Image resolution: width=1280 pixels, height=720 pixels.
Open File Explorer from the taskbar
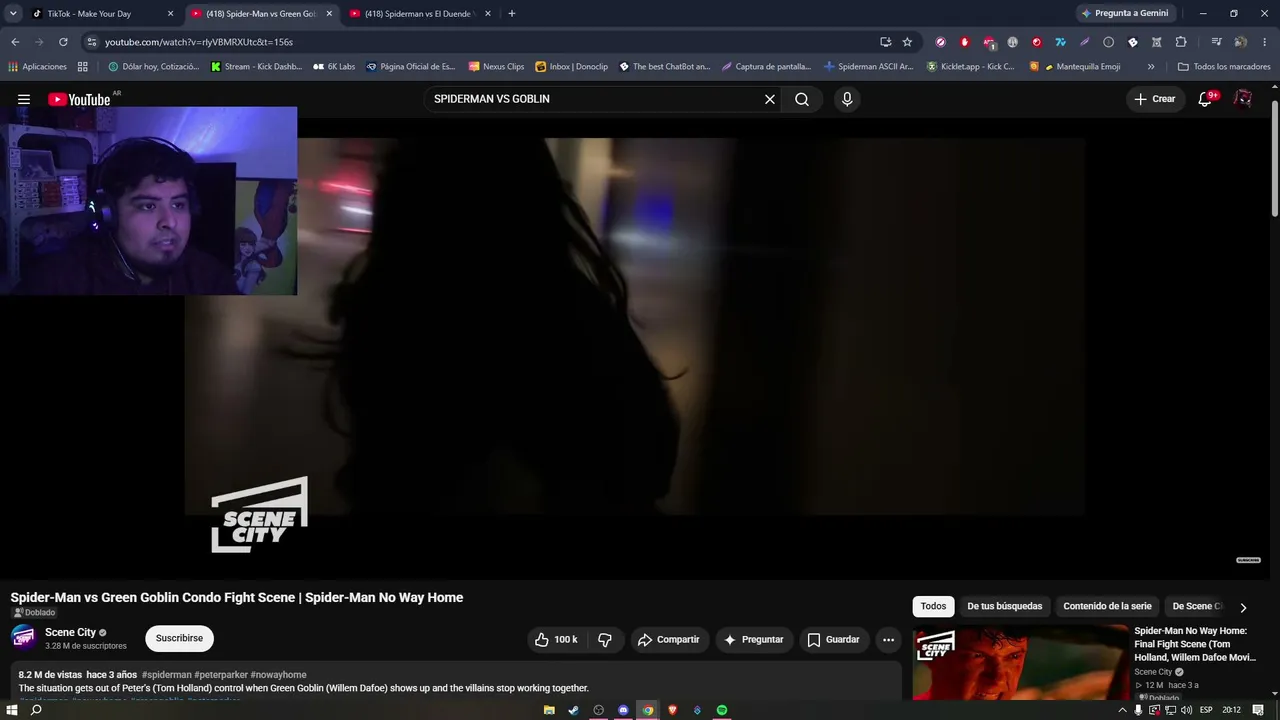click(549, 710)
